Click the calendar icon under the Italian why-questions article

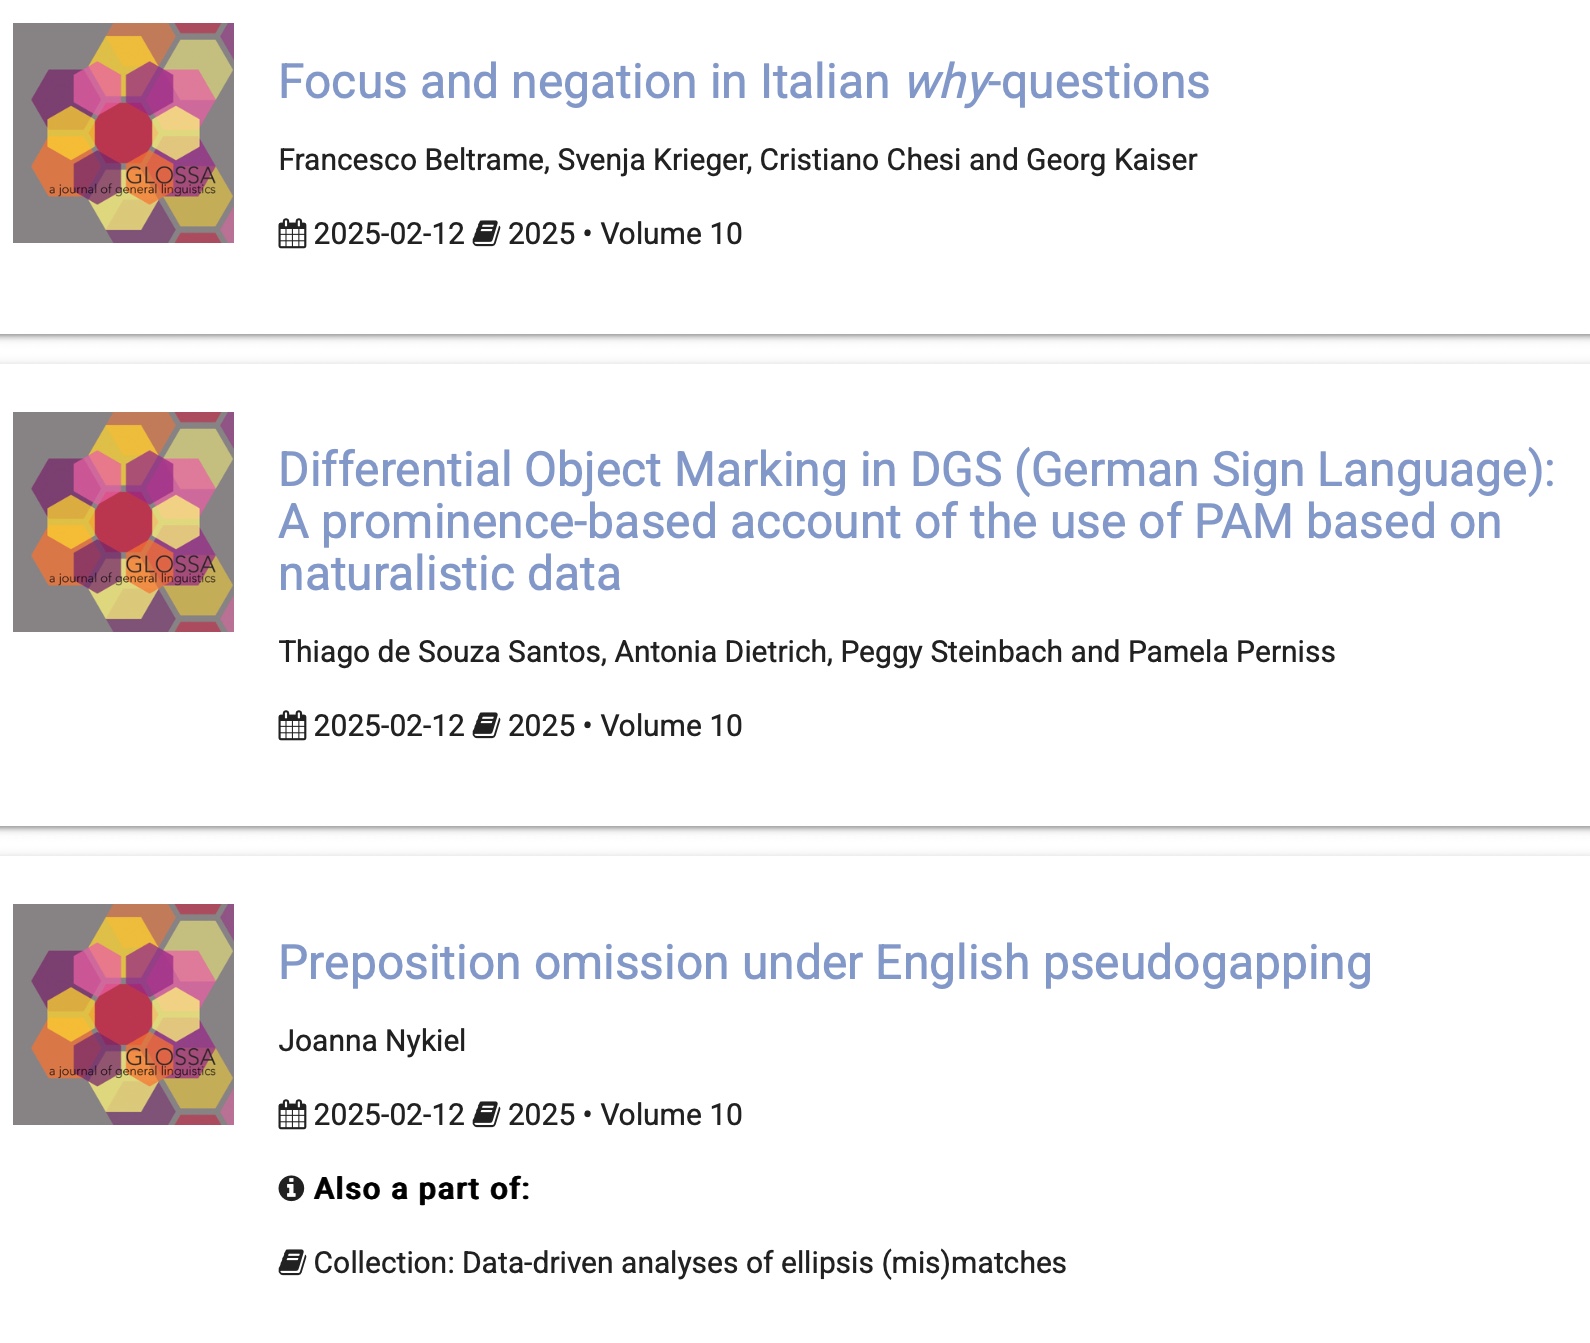point(292,234)
